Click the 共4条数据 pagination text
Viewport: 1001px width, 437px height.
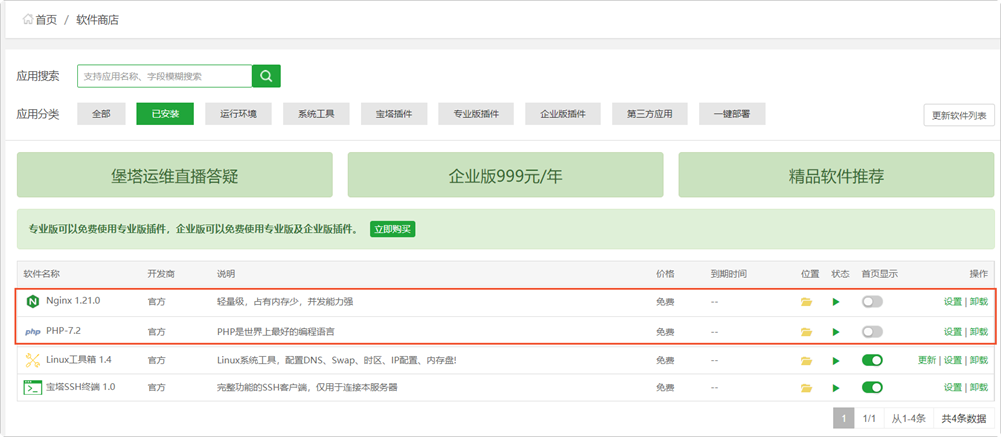click(x=964, y=418)
